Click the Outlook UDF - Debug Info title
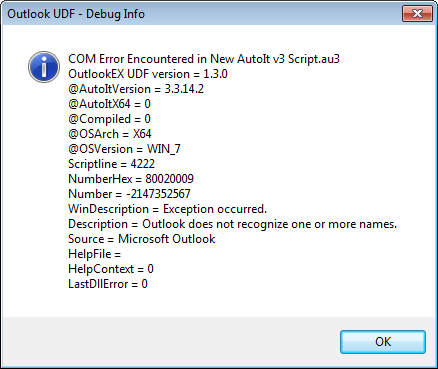438x369 pixels. [76, 14]
